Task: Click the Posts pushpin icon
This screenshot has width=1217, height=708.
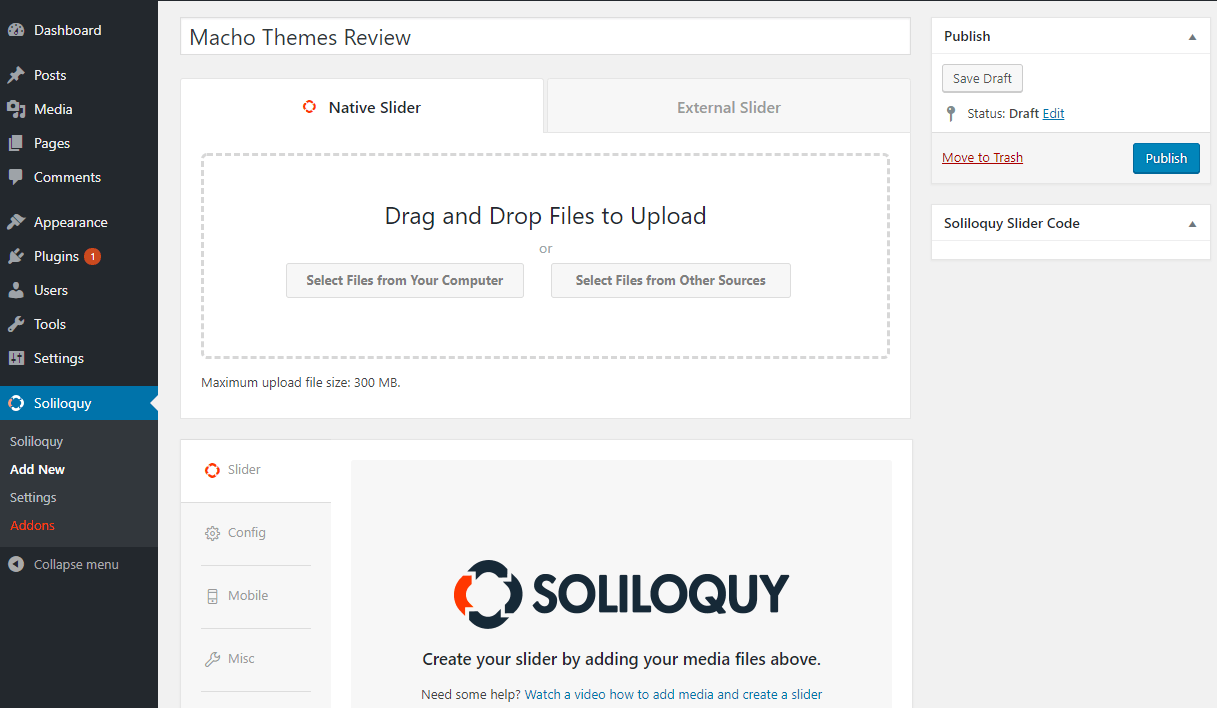Action: click(16, 75)
